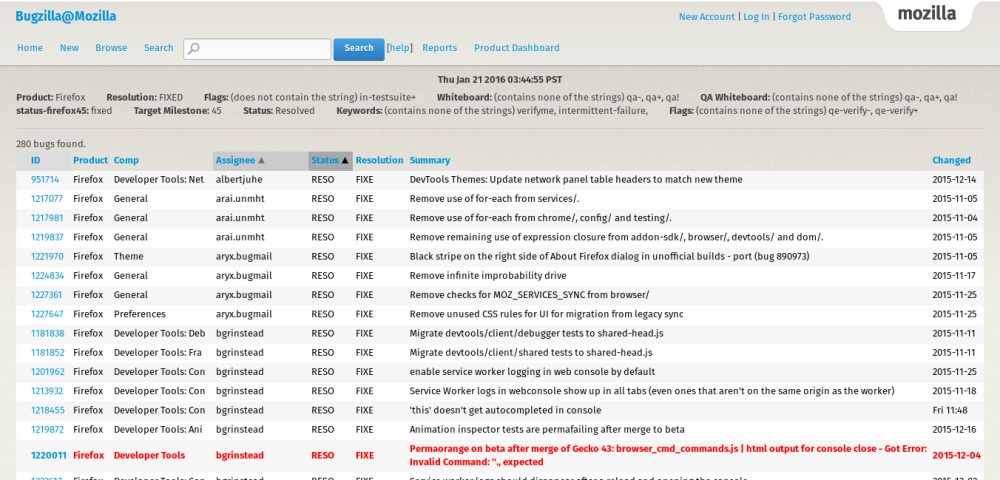Open bug 1217981
The image size is (1000, 480).
47,218
